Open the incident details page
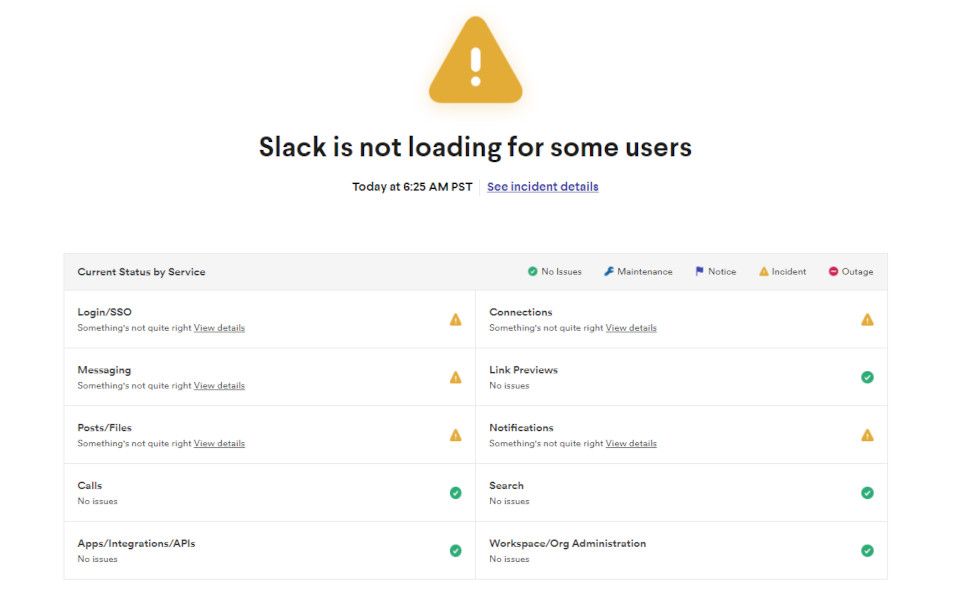This screenshot has width=970, height=592. pyautogui.click(x=541, y=186)
